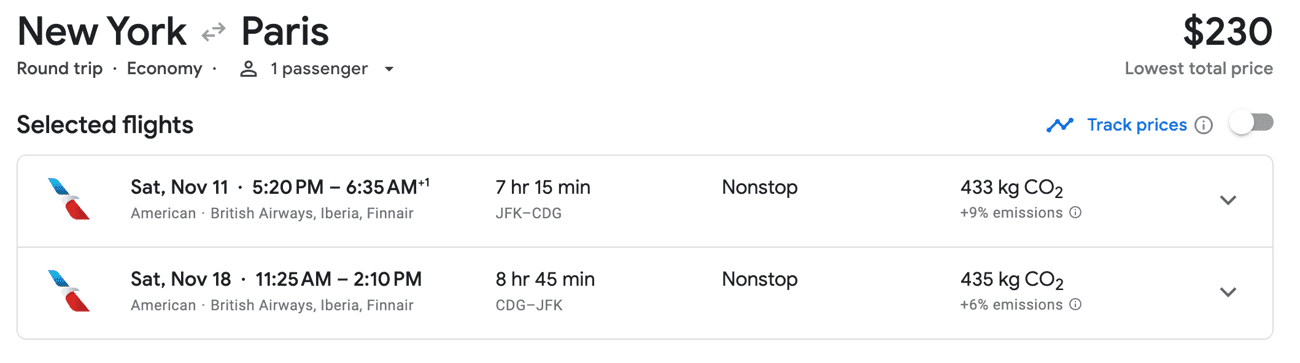Click the Track prices link text

pyautogui.click(x=1137, y=125)
